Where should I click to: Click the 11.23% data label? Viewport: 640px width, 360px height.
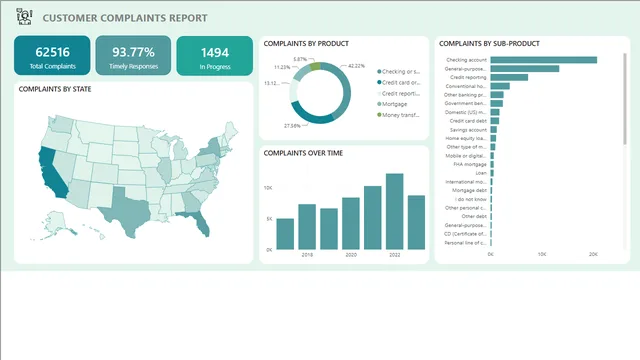(x=282, y=67)
